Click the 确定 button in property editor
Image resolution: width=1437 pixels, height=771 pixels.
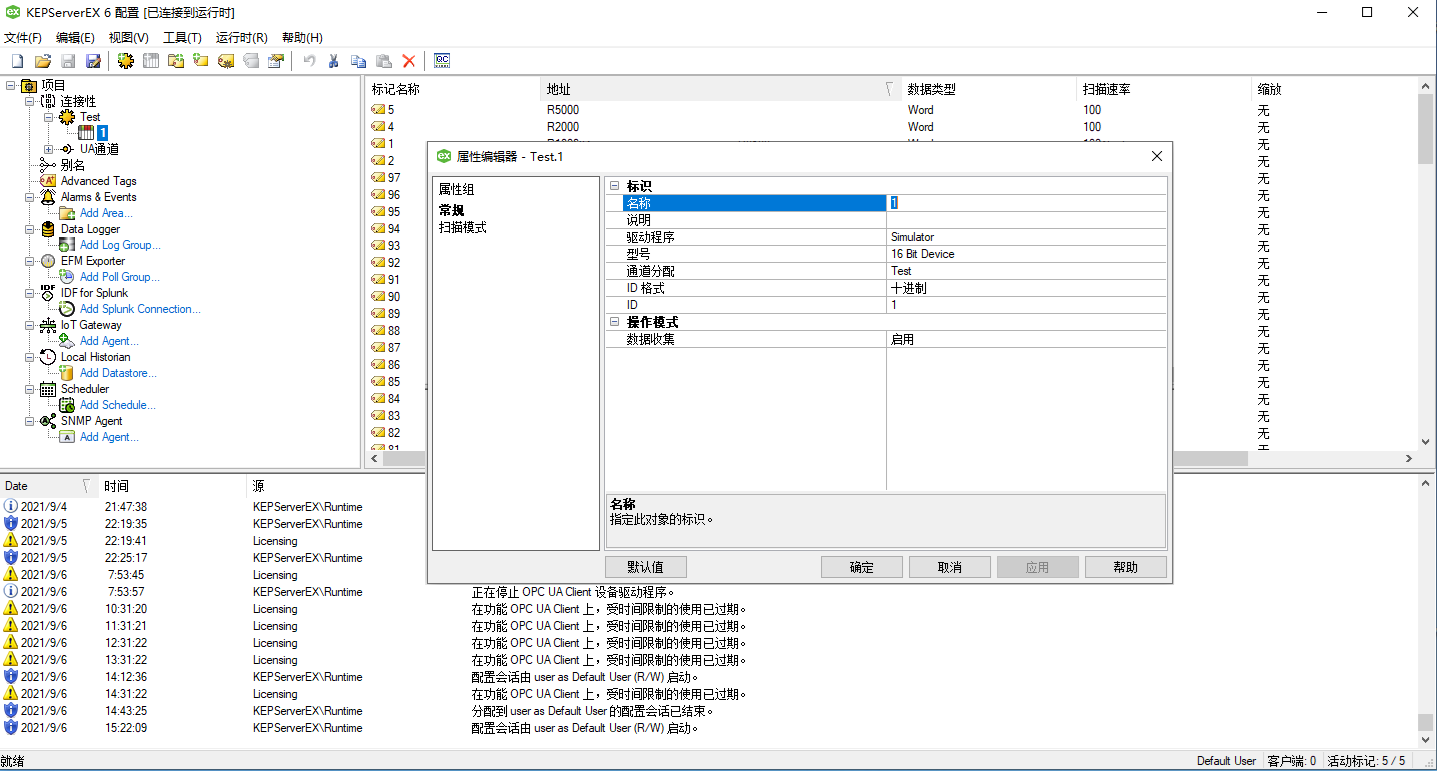point(862,567)
